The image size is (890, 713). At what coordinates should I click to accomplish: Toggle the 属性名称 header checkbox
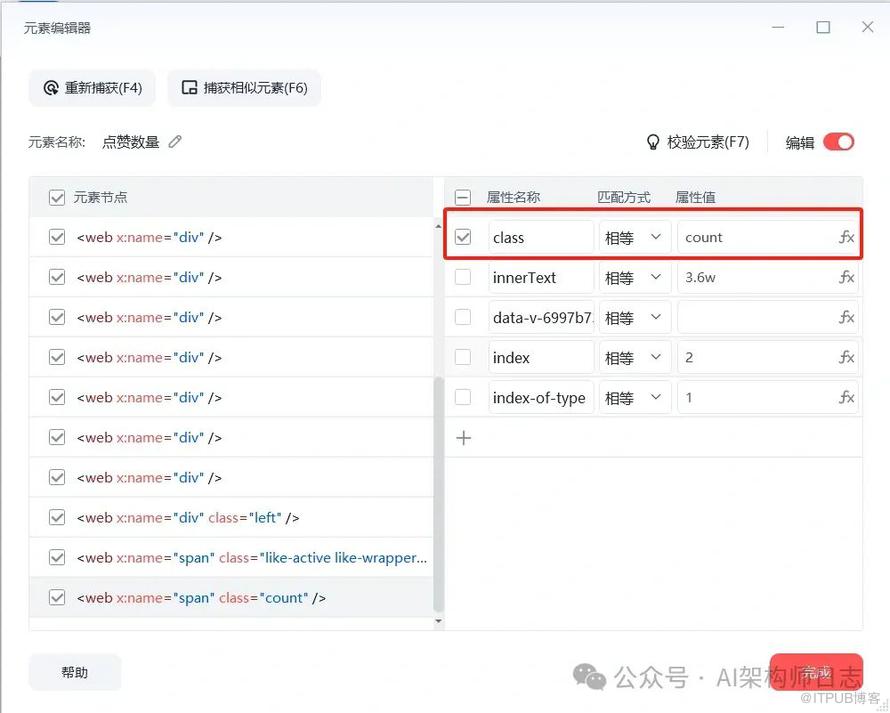click(463, 198)
